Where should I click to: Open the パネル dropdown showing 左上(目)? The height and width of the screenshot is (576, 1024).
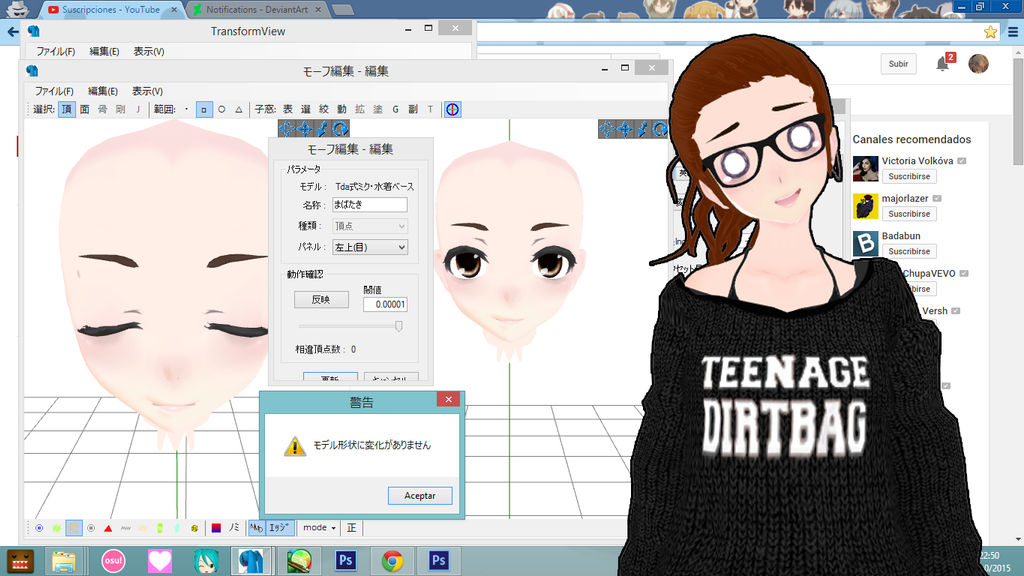[x=369, y=246]
